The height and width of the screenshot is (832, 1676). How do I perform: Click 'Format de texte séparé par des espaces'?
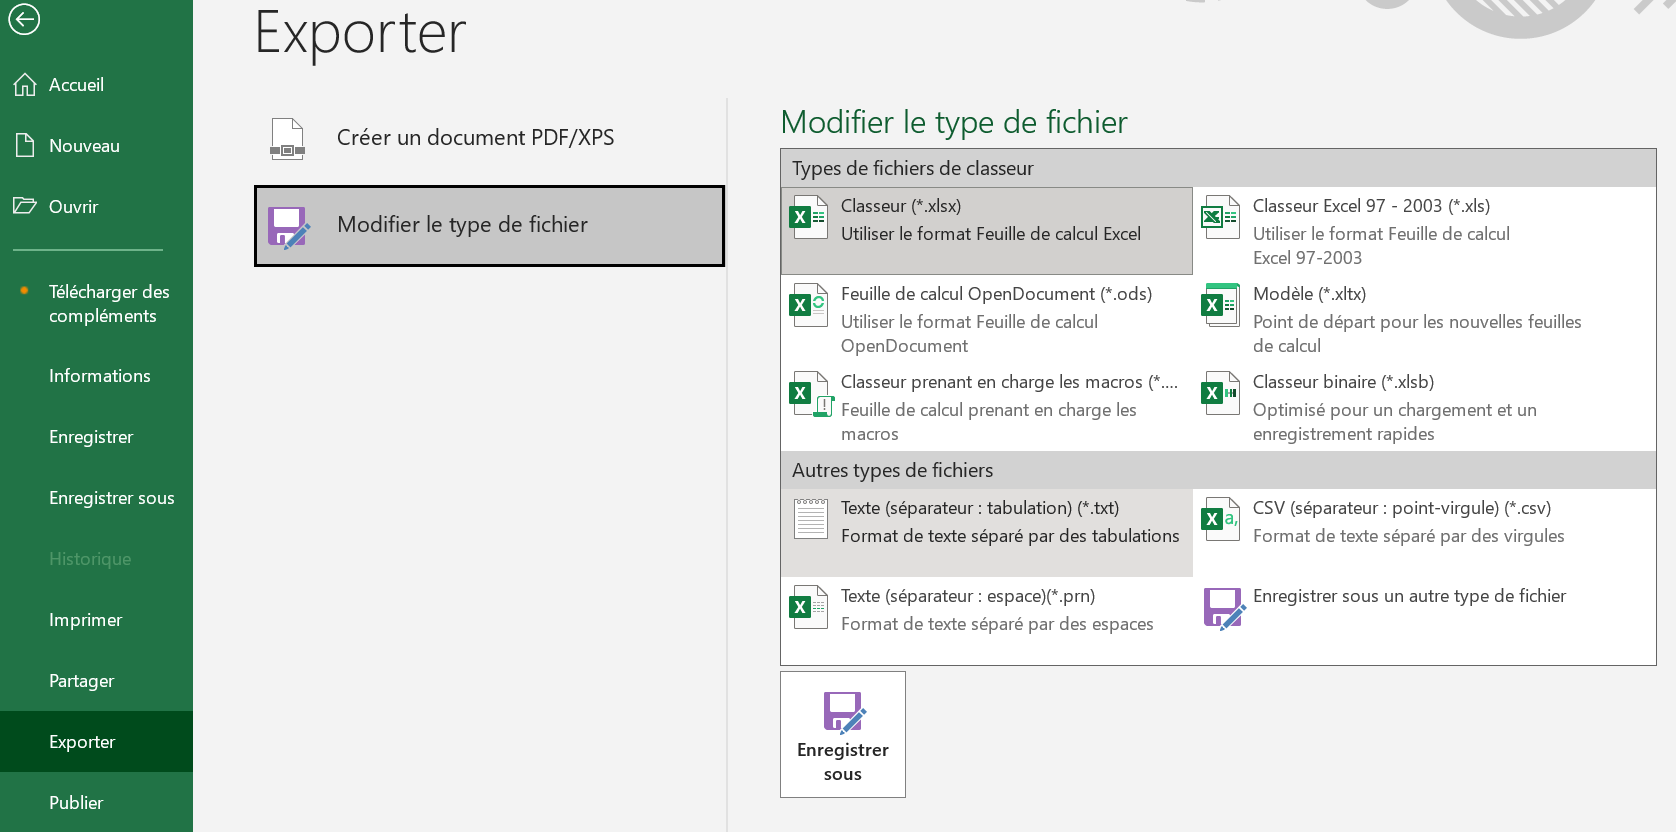click(x=997, y=624)
